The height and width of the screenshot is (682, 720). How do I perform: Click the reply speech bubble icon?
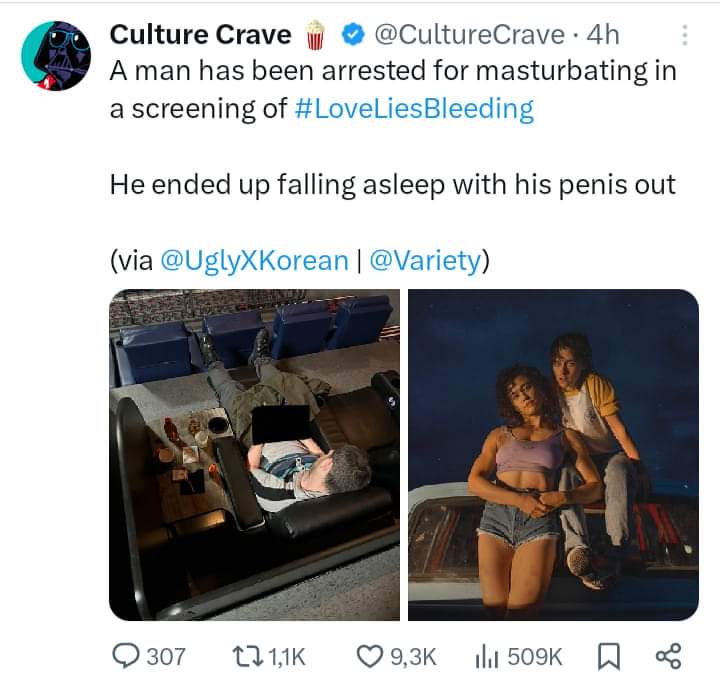point(125,656)
